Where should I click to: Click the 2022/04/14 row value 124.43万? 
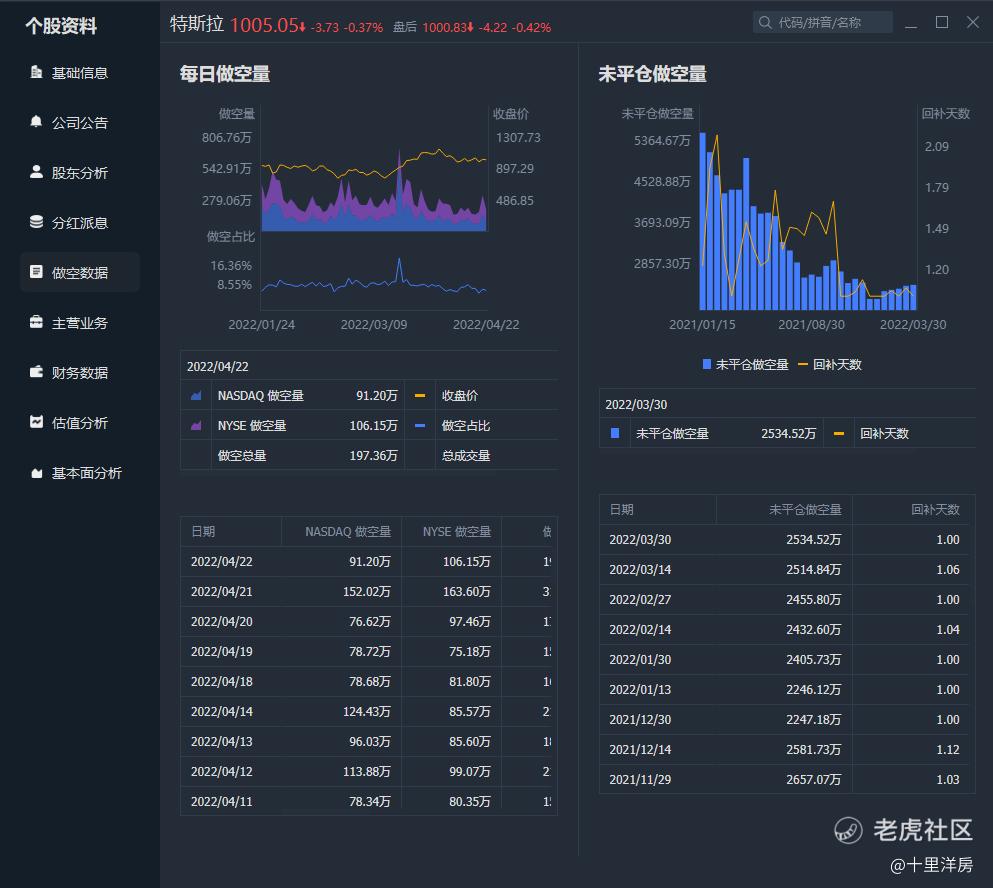coord(367,712)
